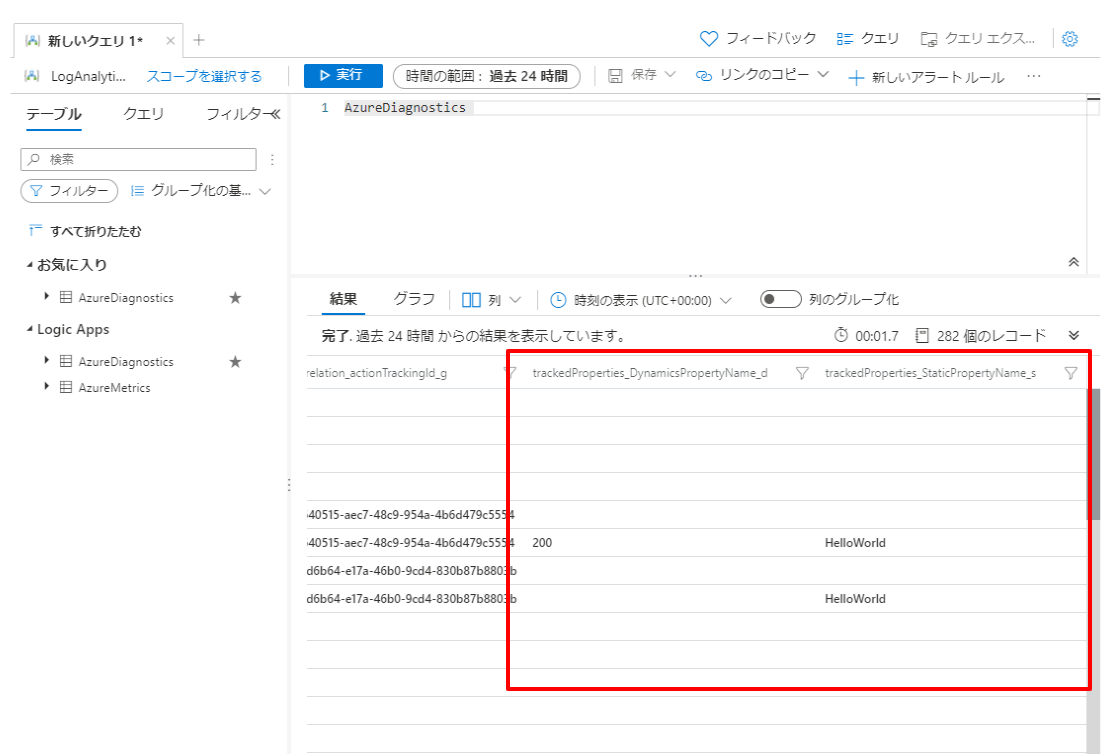Create 新しいアラート ルール
Viewport: 1115px width, 754px height.
click(927, 77)
